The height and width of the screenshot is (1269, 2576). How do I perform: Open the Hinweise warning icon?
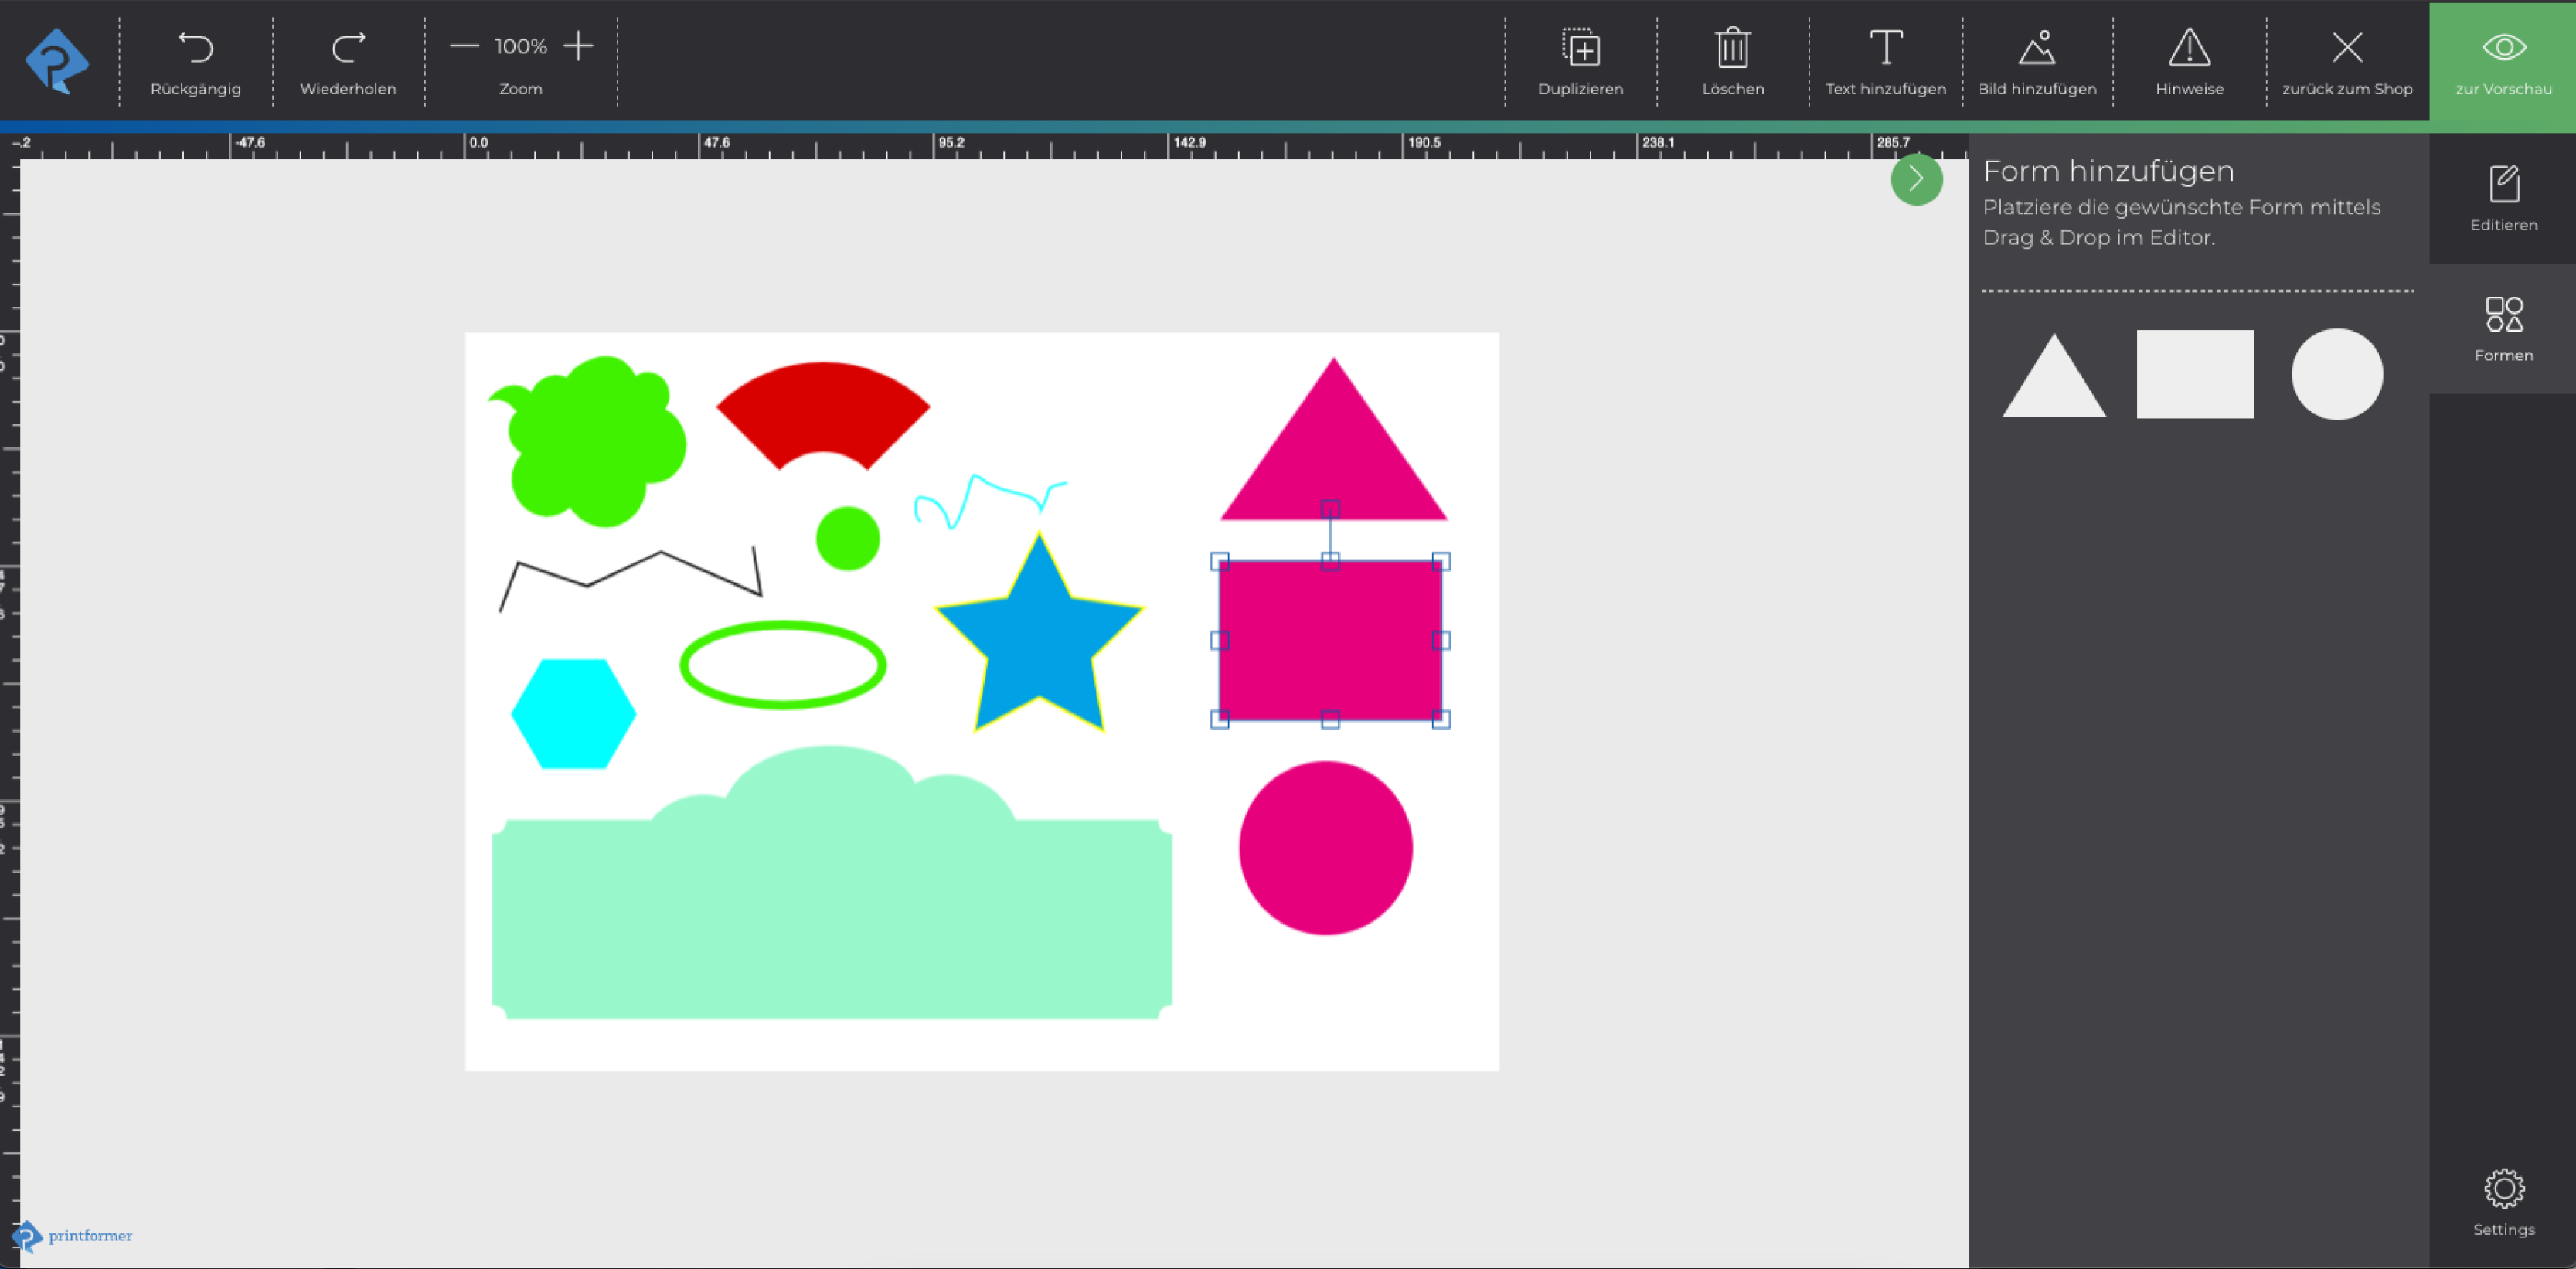pyautogui.click(x=2189, y=48)
